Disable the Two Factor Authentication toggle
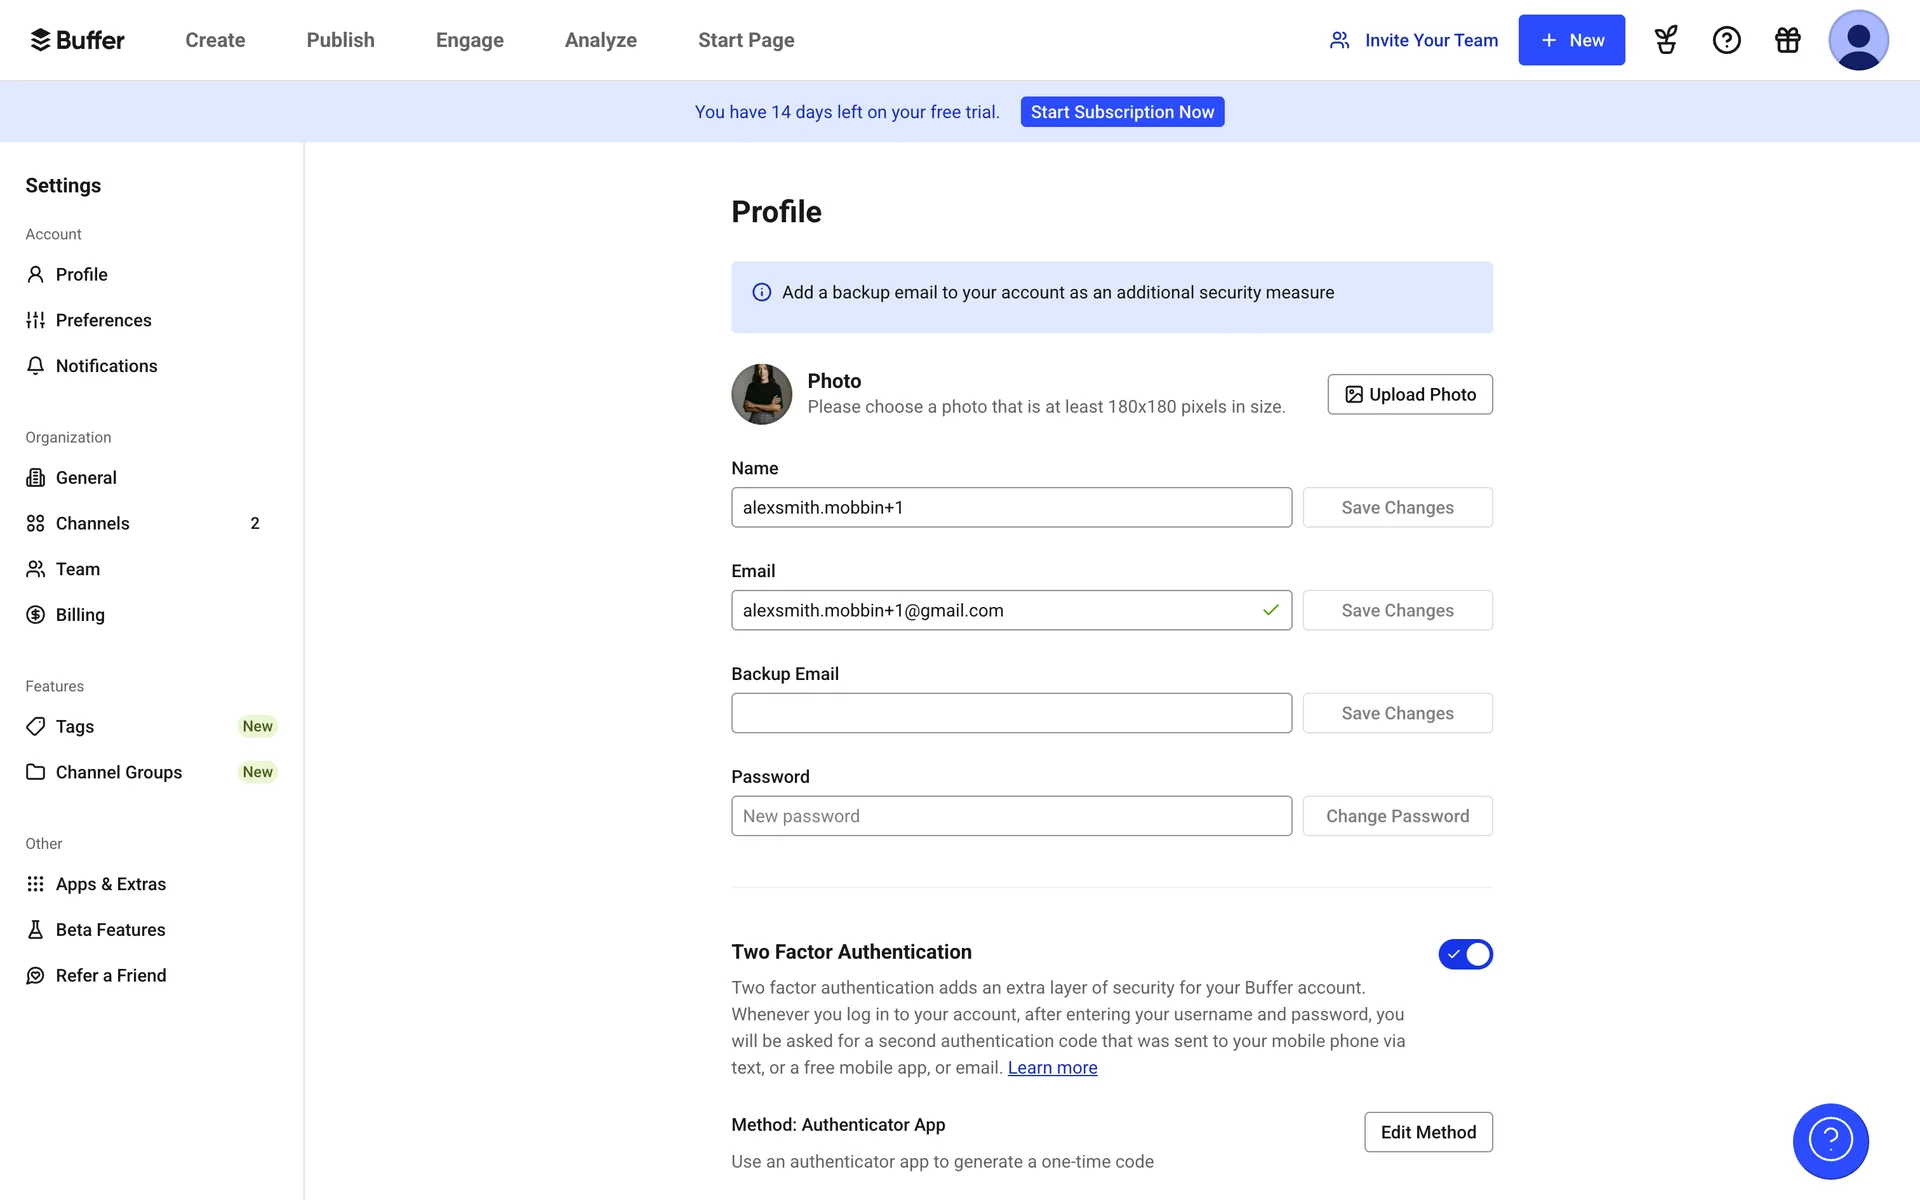This screenshot has height=1200, width=1920. click(1465, 954)
